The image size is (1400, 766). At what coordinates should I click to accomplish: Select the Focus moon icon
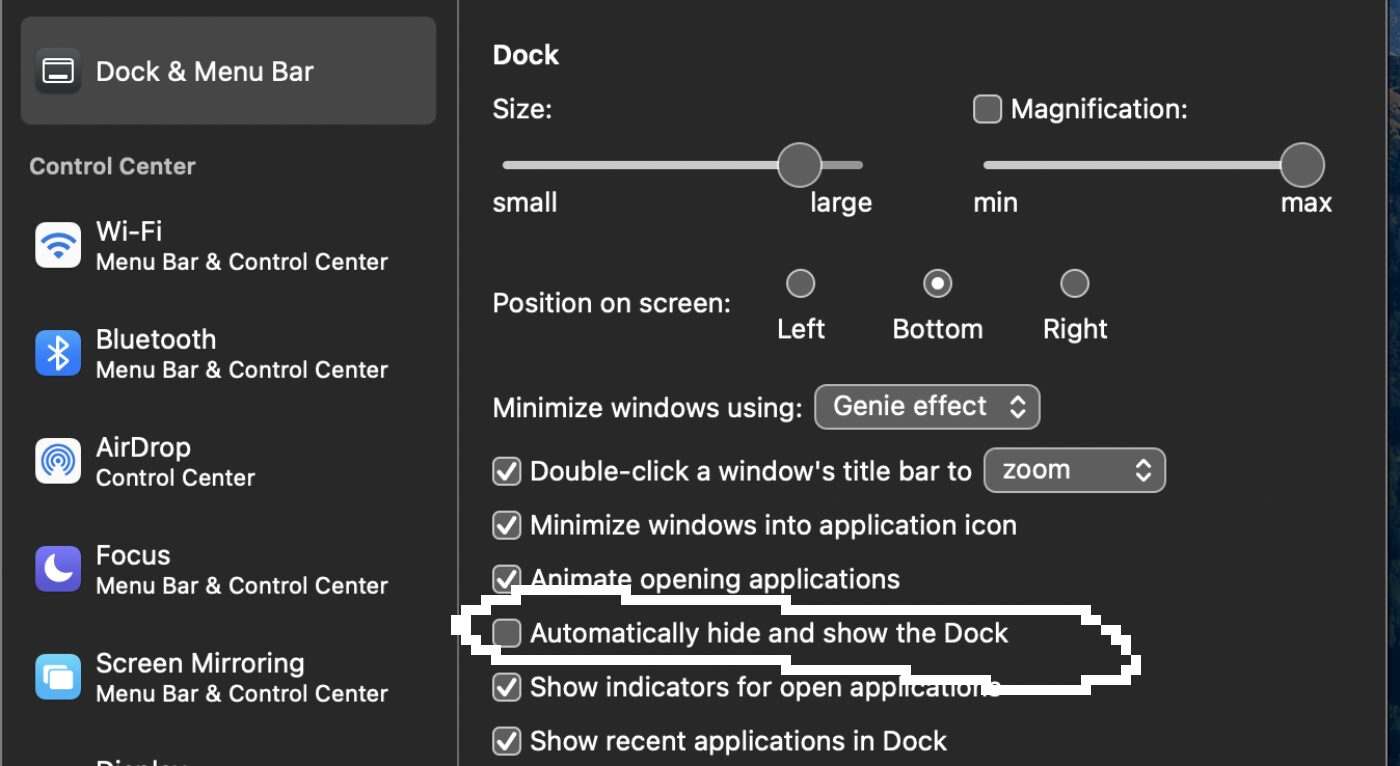pos(58,569)
